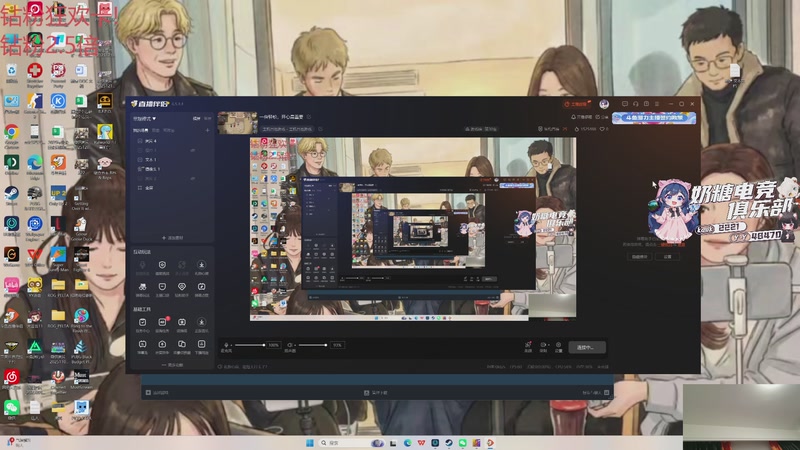Click the red 主播招募 badge in title bar
Screen dimensions: 800x450
577,104
